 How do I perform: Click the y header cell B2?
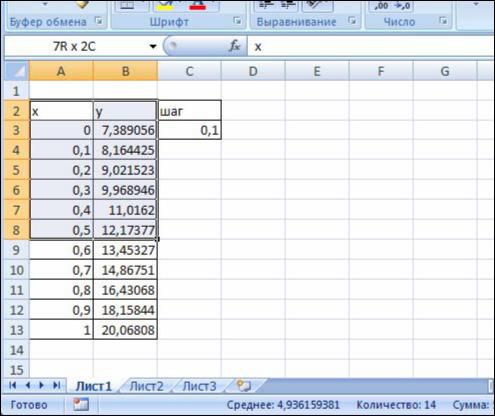point(125,110)
